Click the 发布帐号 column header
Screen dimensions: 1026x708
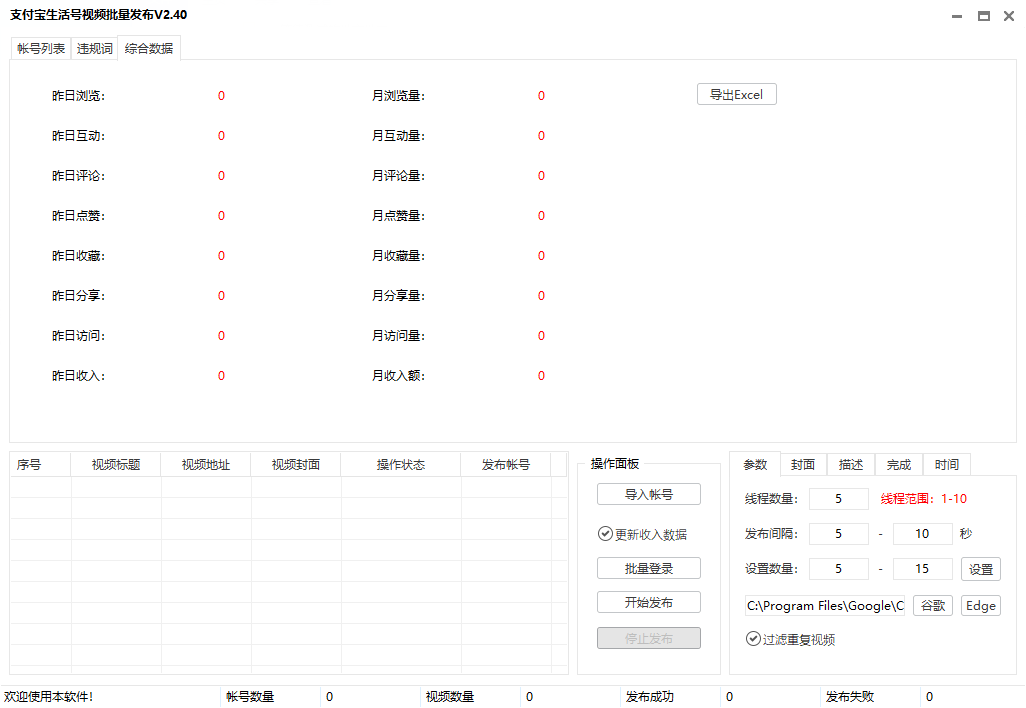pos(506,465)
